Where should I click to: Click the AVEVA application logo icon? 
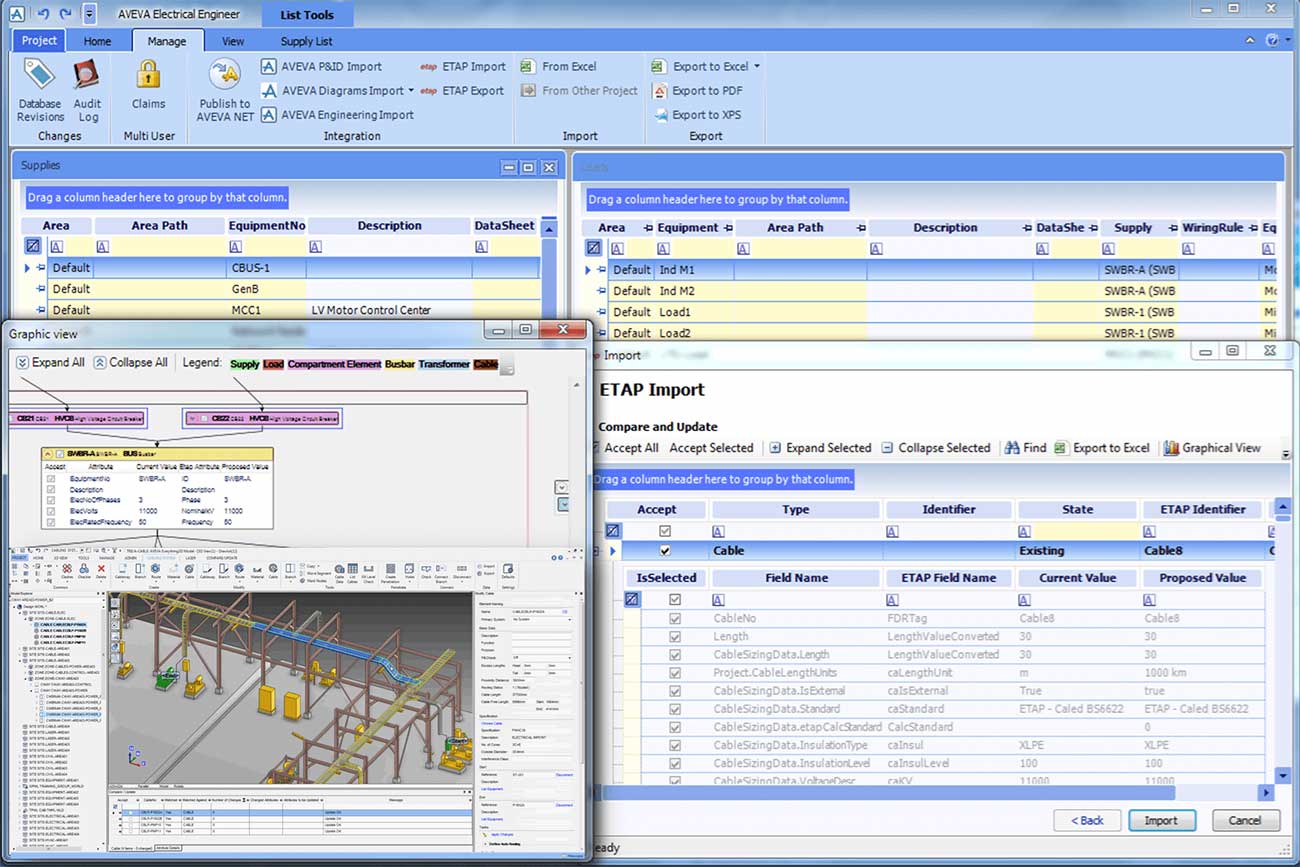coord(15,14)
